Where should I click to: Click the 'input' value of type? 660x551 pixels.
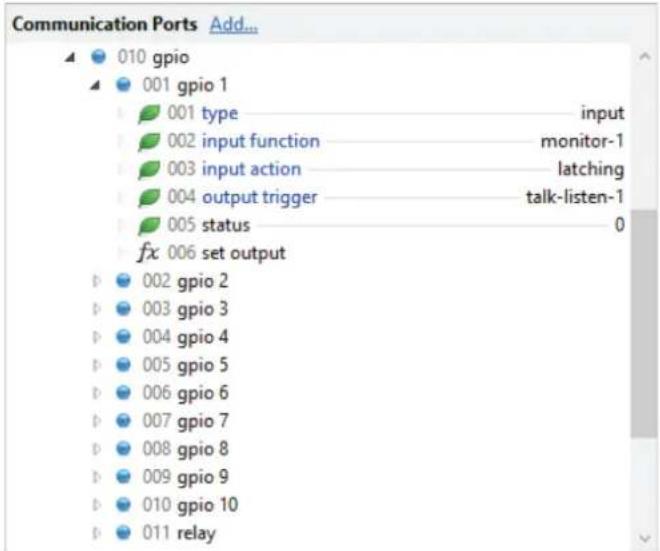pos(602,113)
